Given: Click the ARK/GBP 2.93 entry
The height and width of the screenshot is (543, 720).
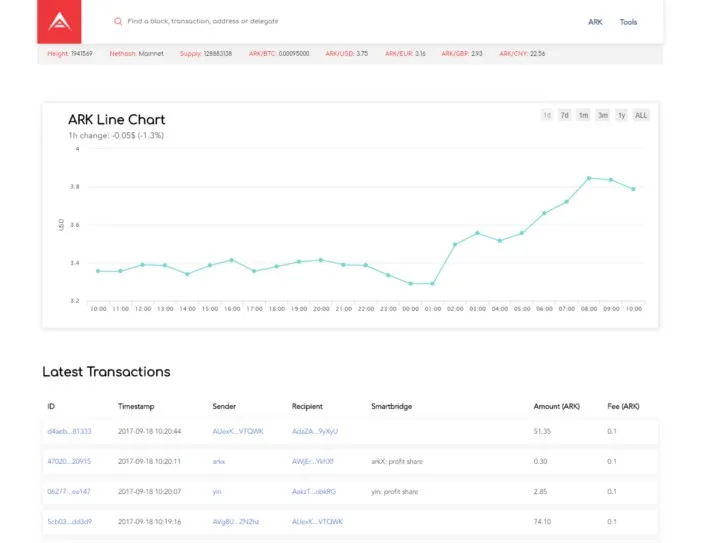Looking at the screenshot, I should (x=462, y=54).
